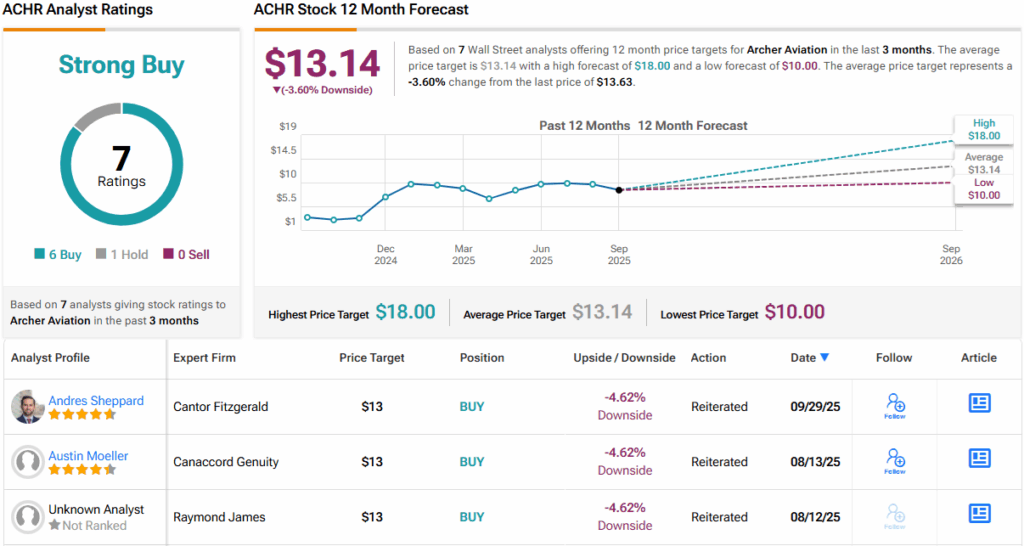Open Andres Sheppard analyst profile link
The width and height of the screenshot is (1024, 546).
point(96,400)
